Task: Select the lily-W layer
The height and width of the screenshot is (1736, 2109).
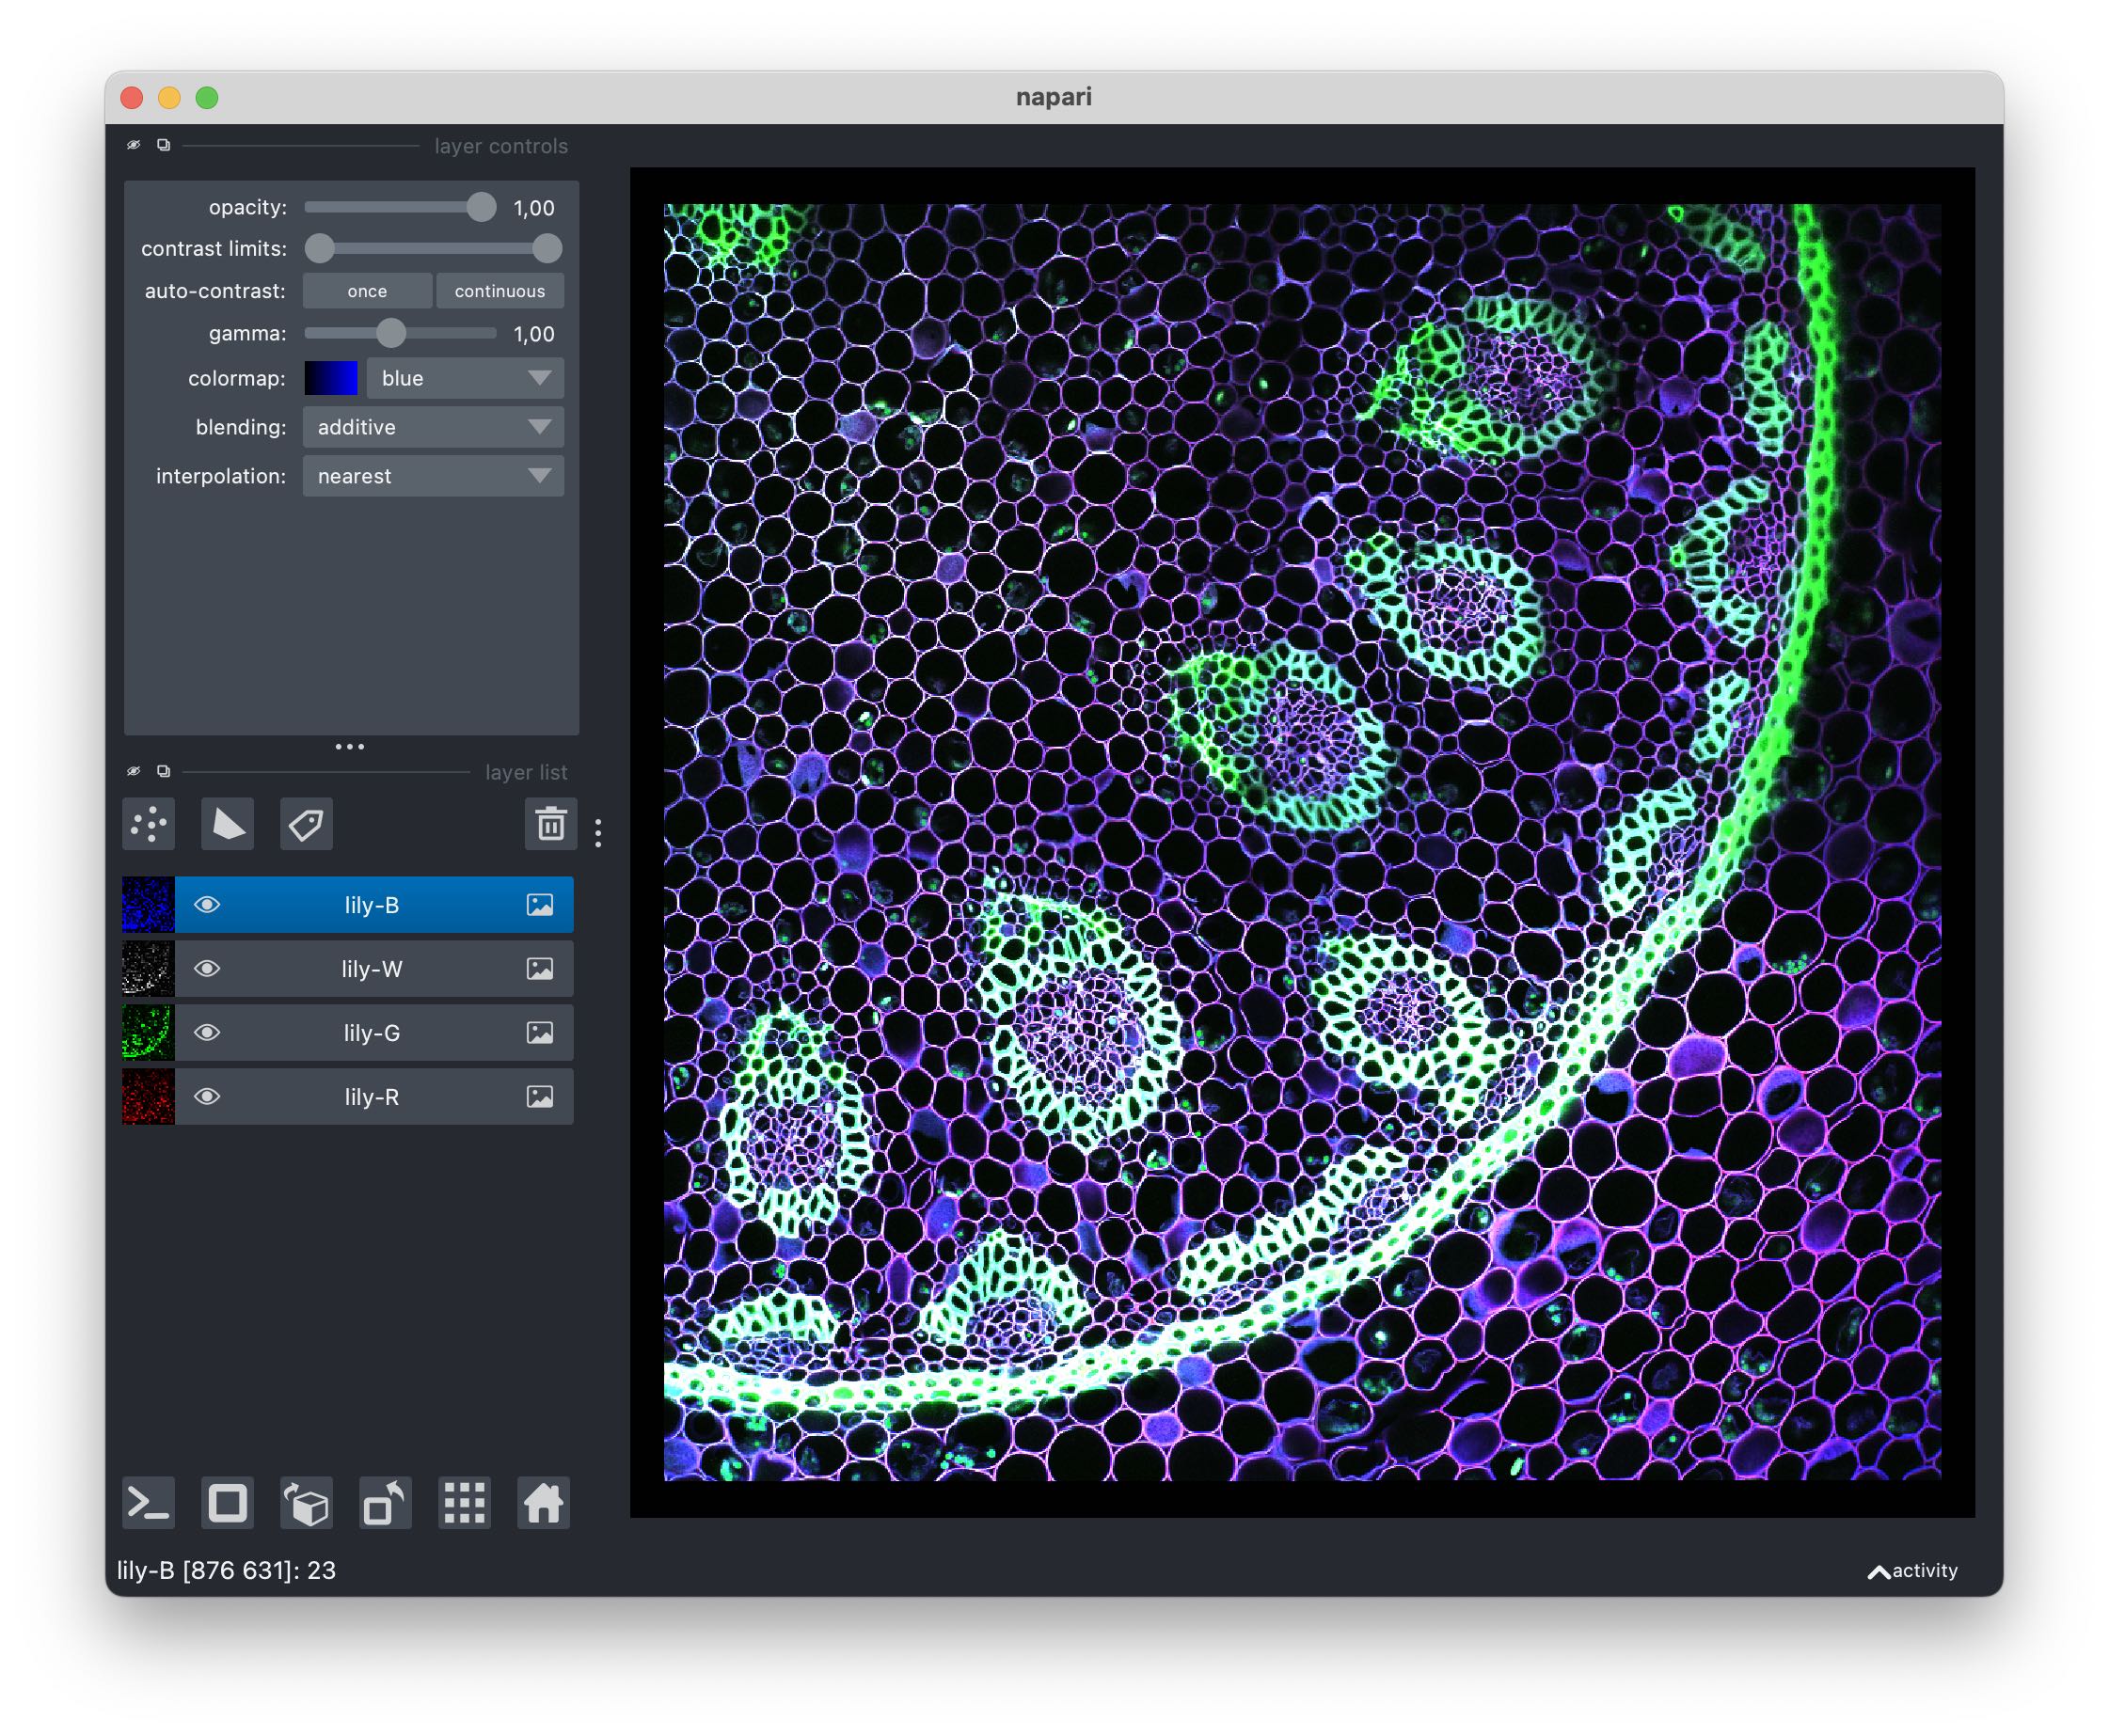Action: click(x=373, y=969)
